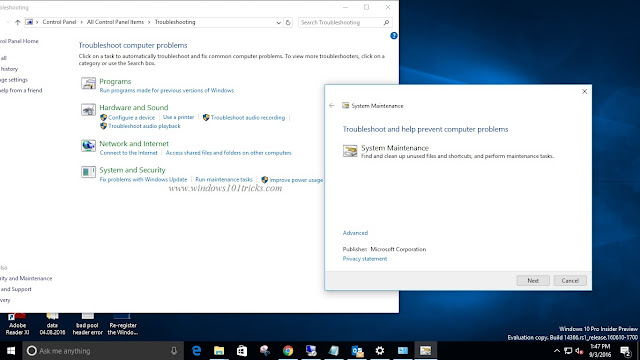Click Troubleshoot audio recording link

point(248,118)
